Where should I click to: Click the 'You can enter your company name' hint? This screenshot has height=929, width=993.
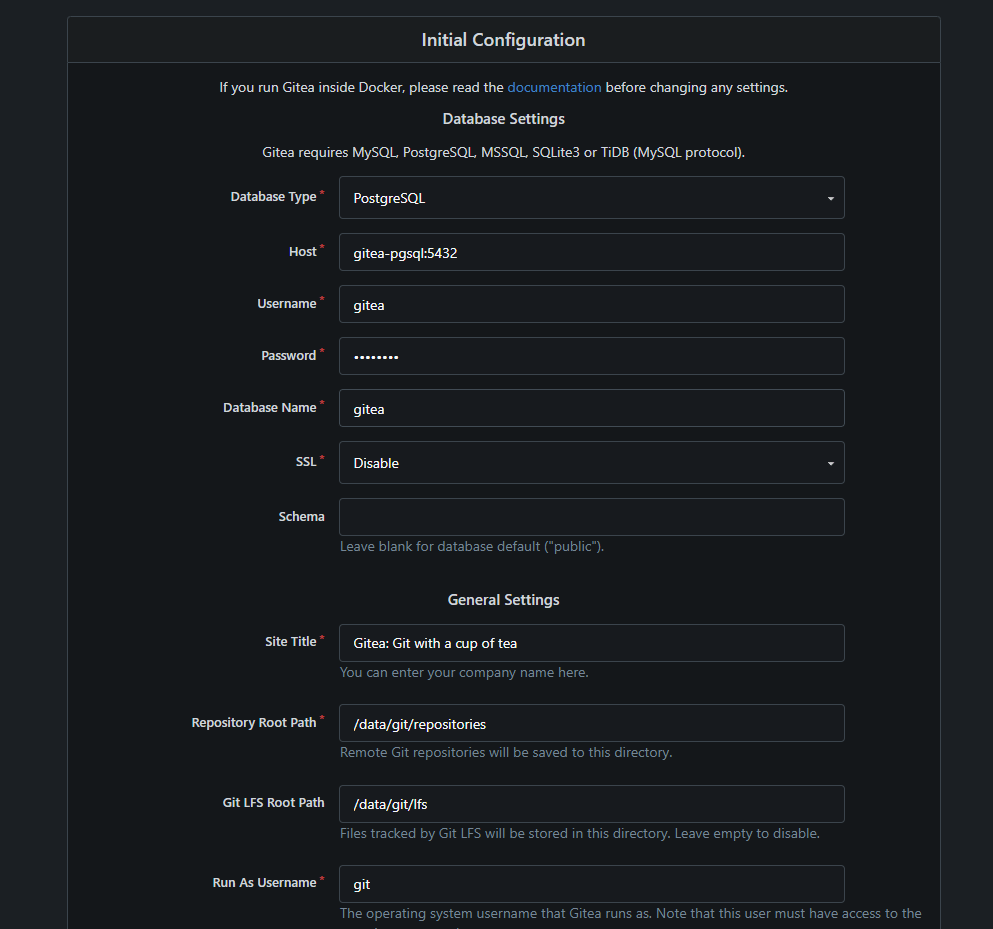[x=464, y=673]
